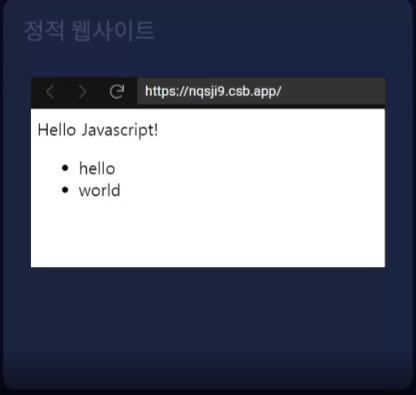Image resolution: width=416 pixels, height=395 pixels.
Task: Reload the page with the refresh icon
Action: 117,91
